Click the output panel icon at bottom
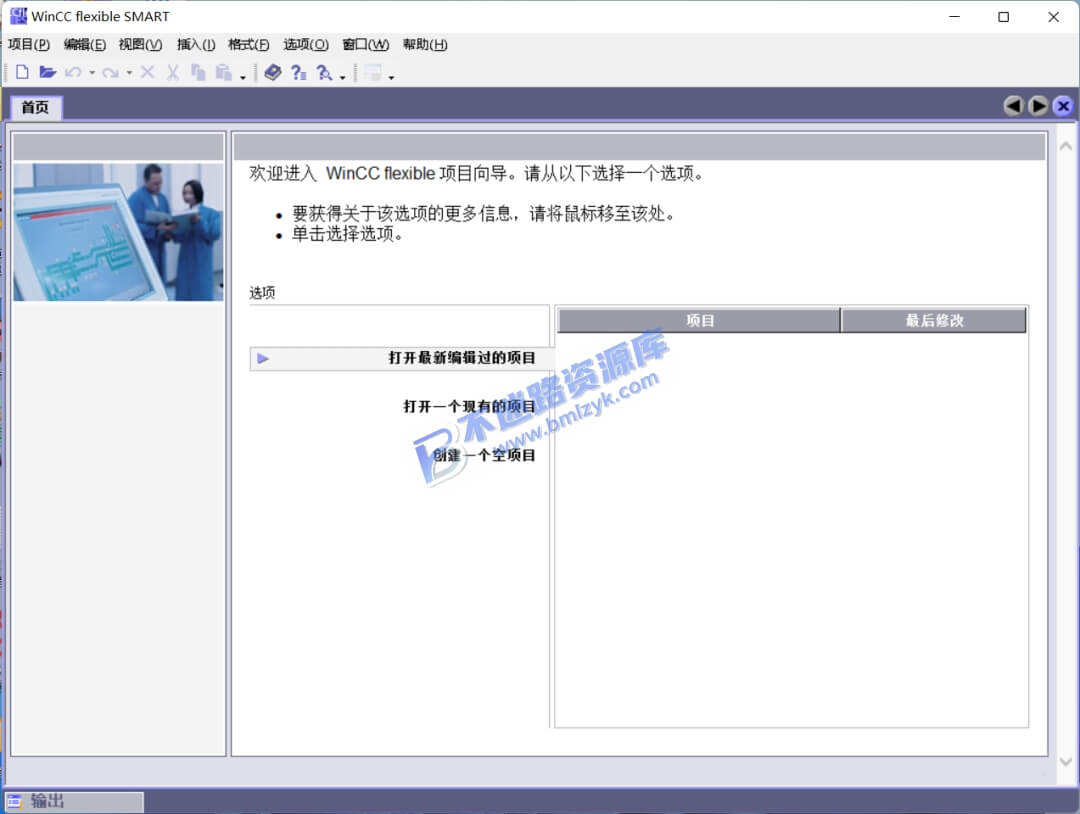The image size is (1080, 814). tap(14, 801)
